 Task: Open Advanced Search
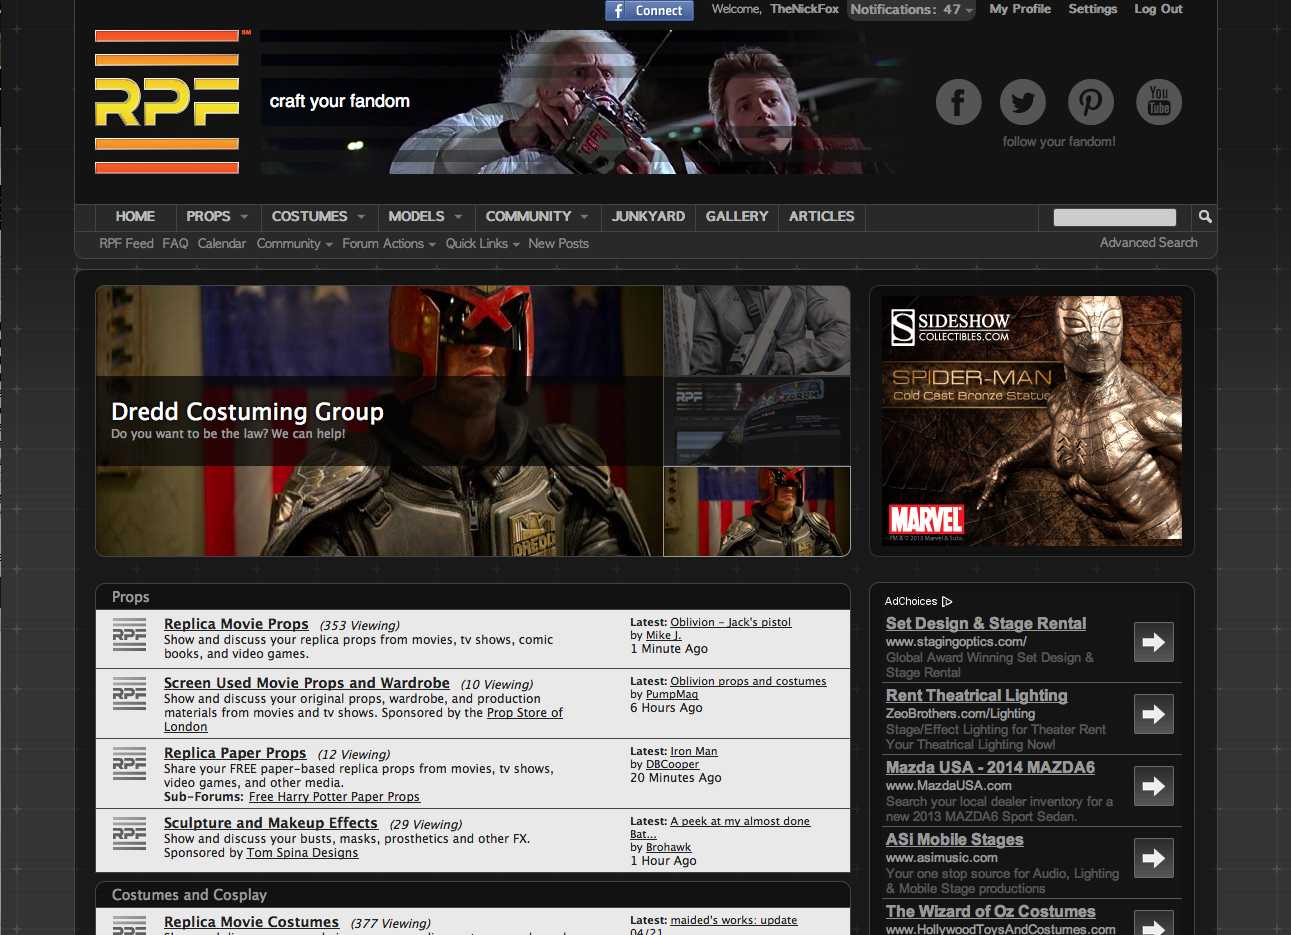click(1148, 243)
